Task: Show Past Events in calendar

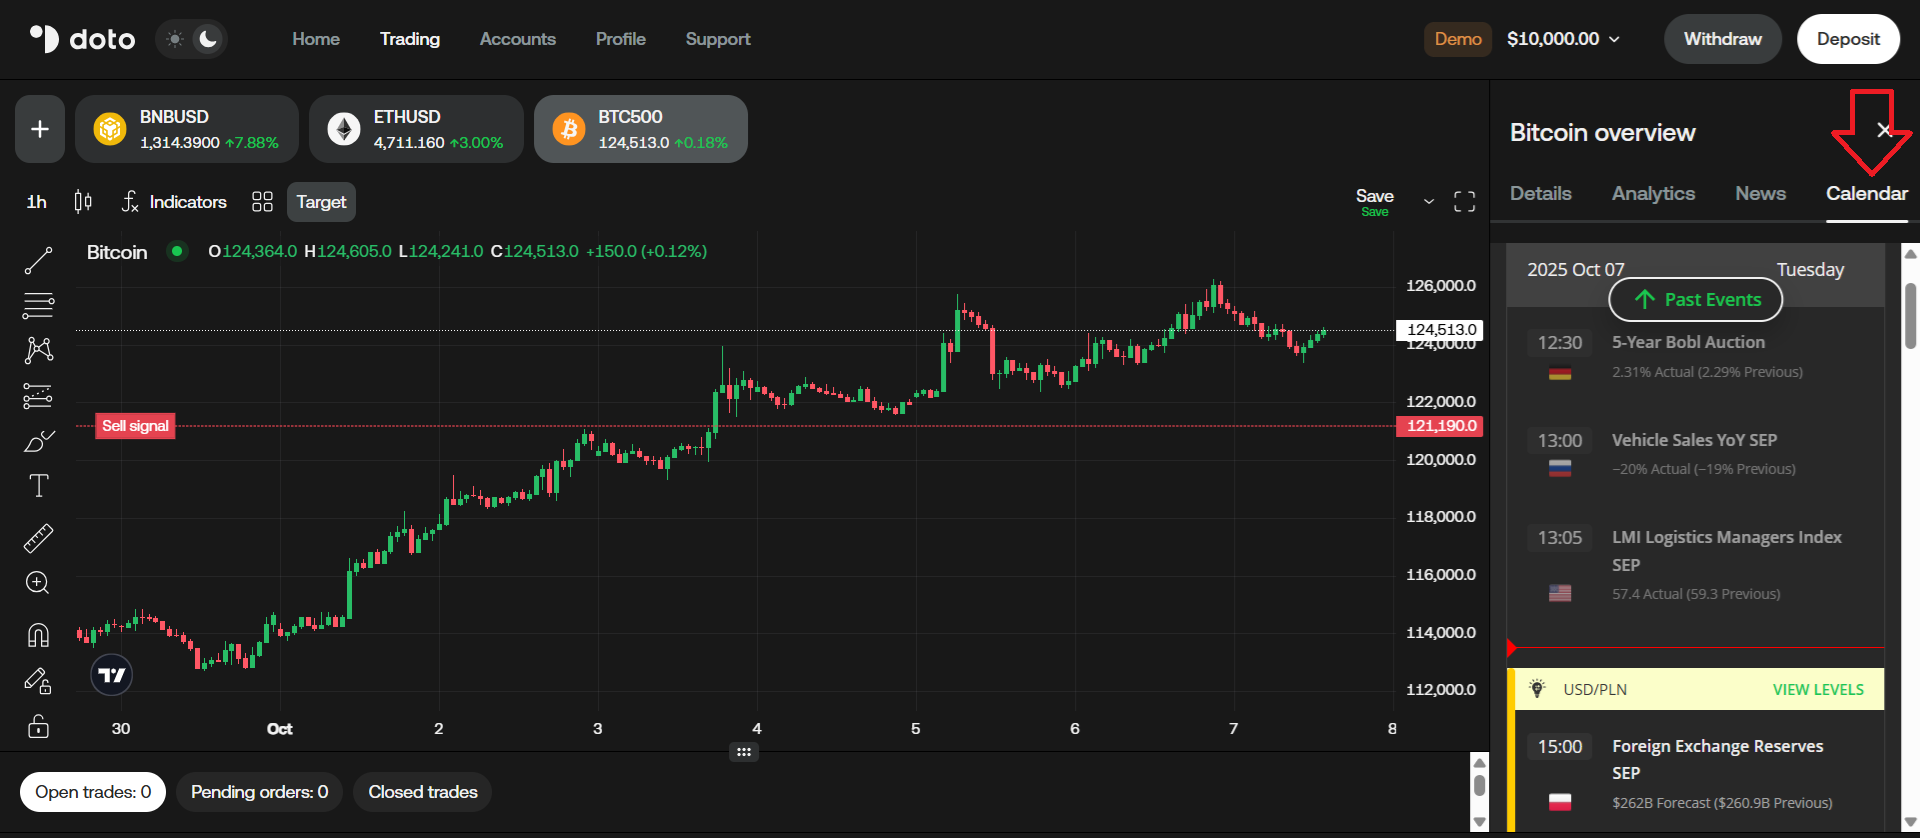Action: [1696, 300]
